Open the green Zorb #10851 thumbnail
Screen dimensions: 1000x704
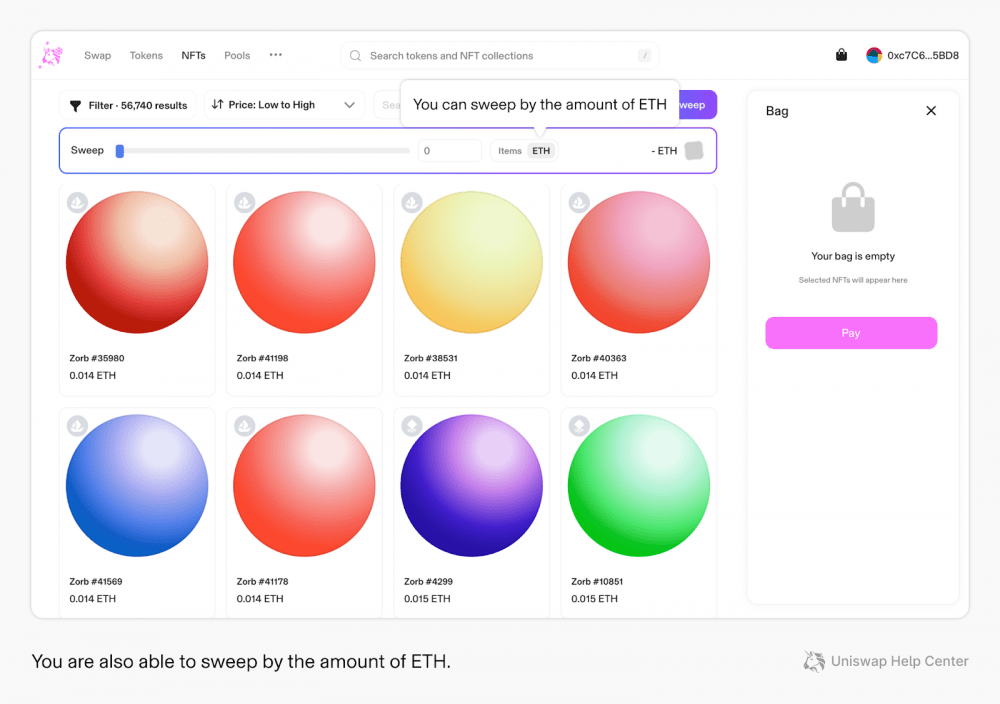pyautogui.click(x=638, y=485)
